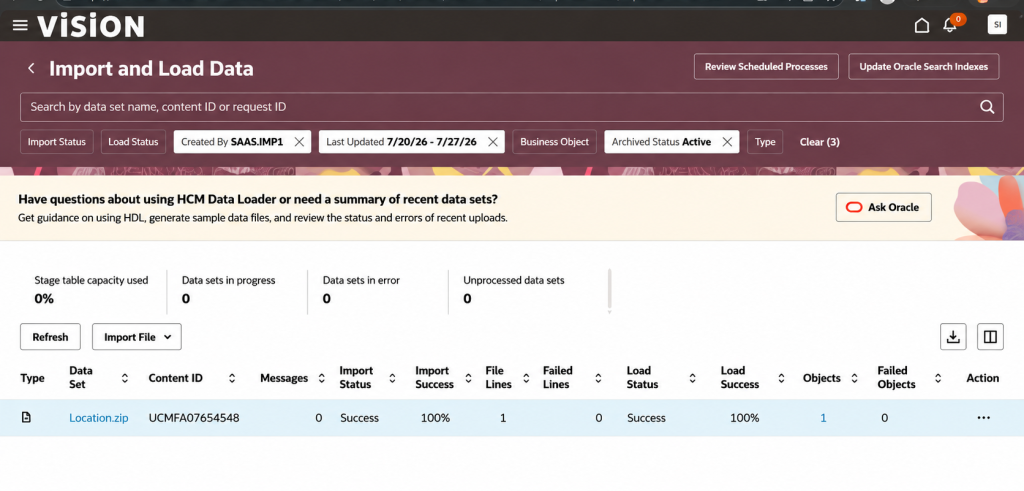The width and height of the screenshot is (1024, 491).
Task: Expand the Import File dropdown
Action: pos(136,337)
